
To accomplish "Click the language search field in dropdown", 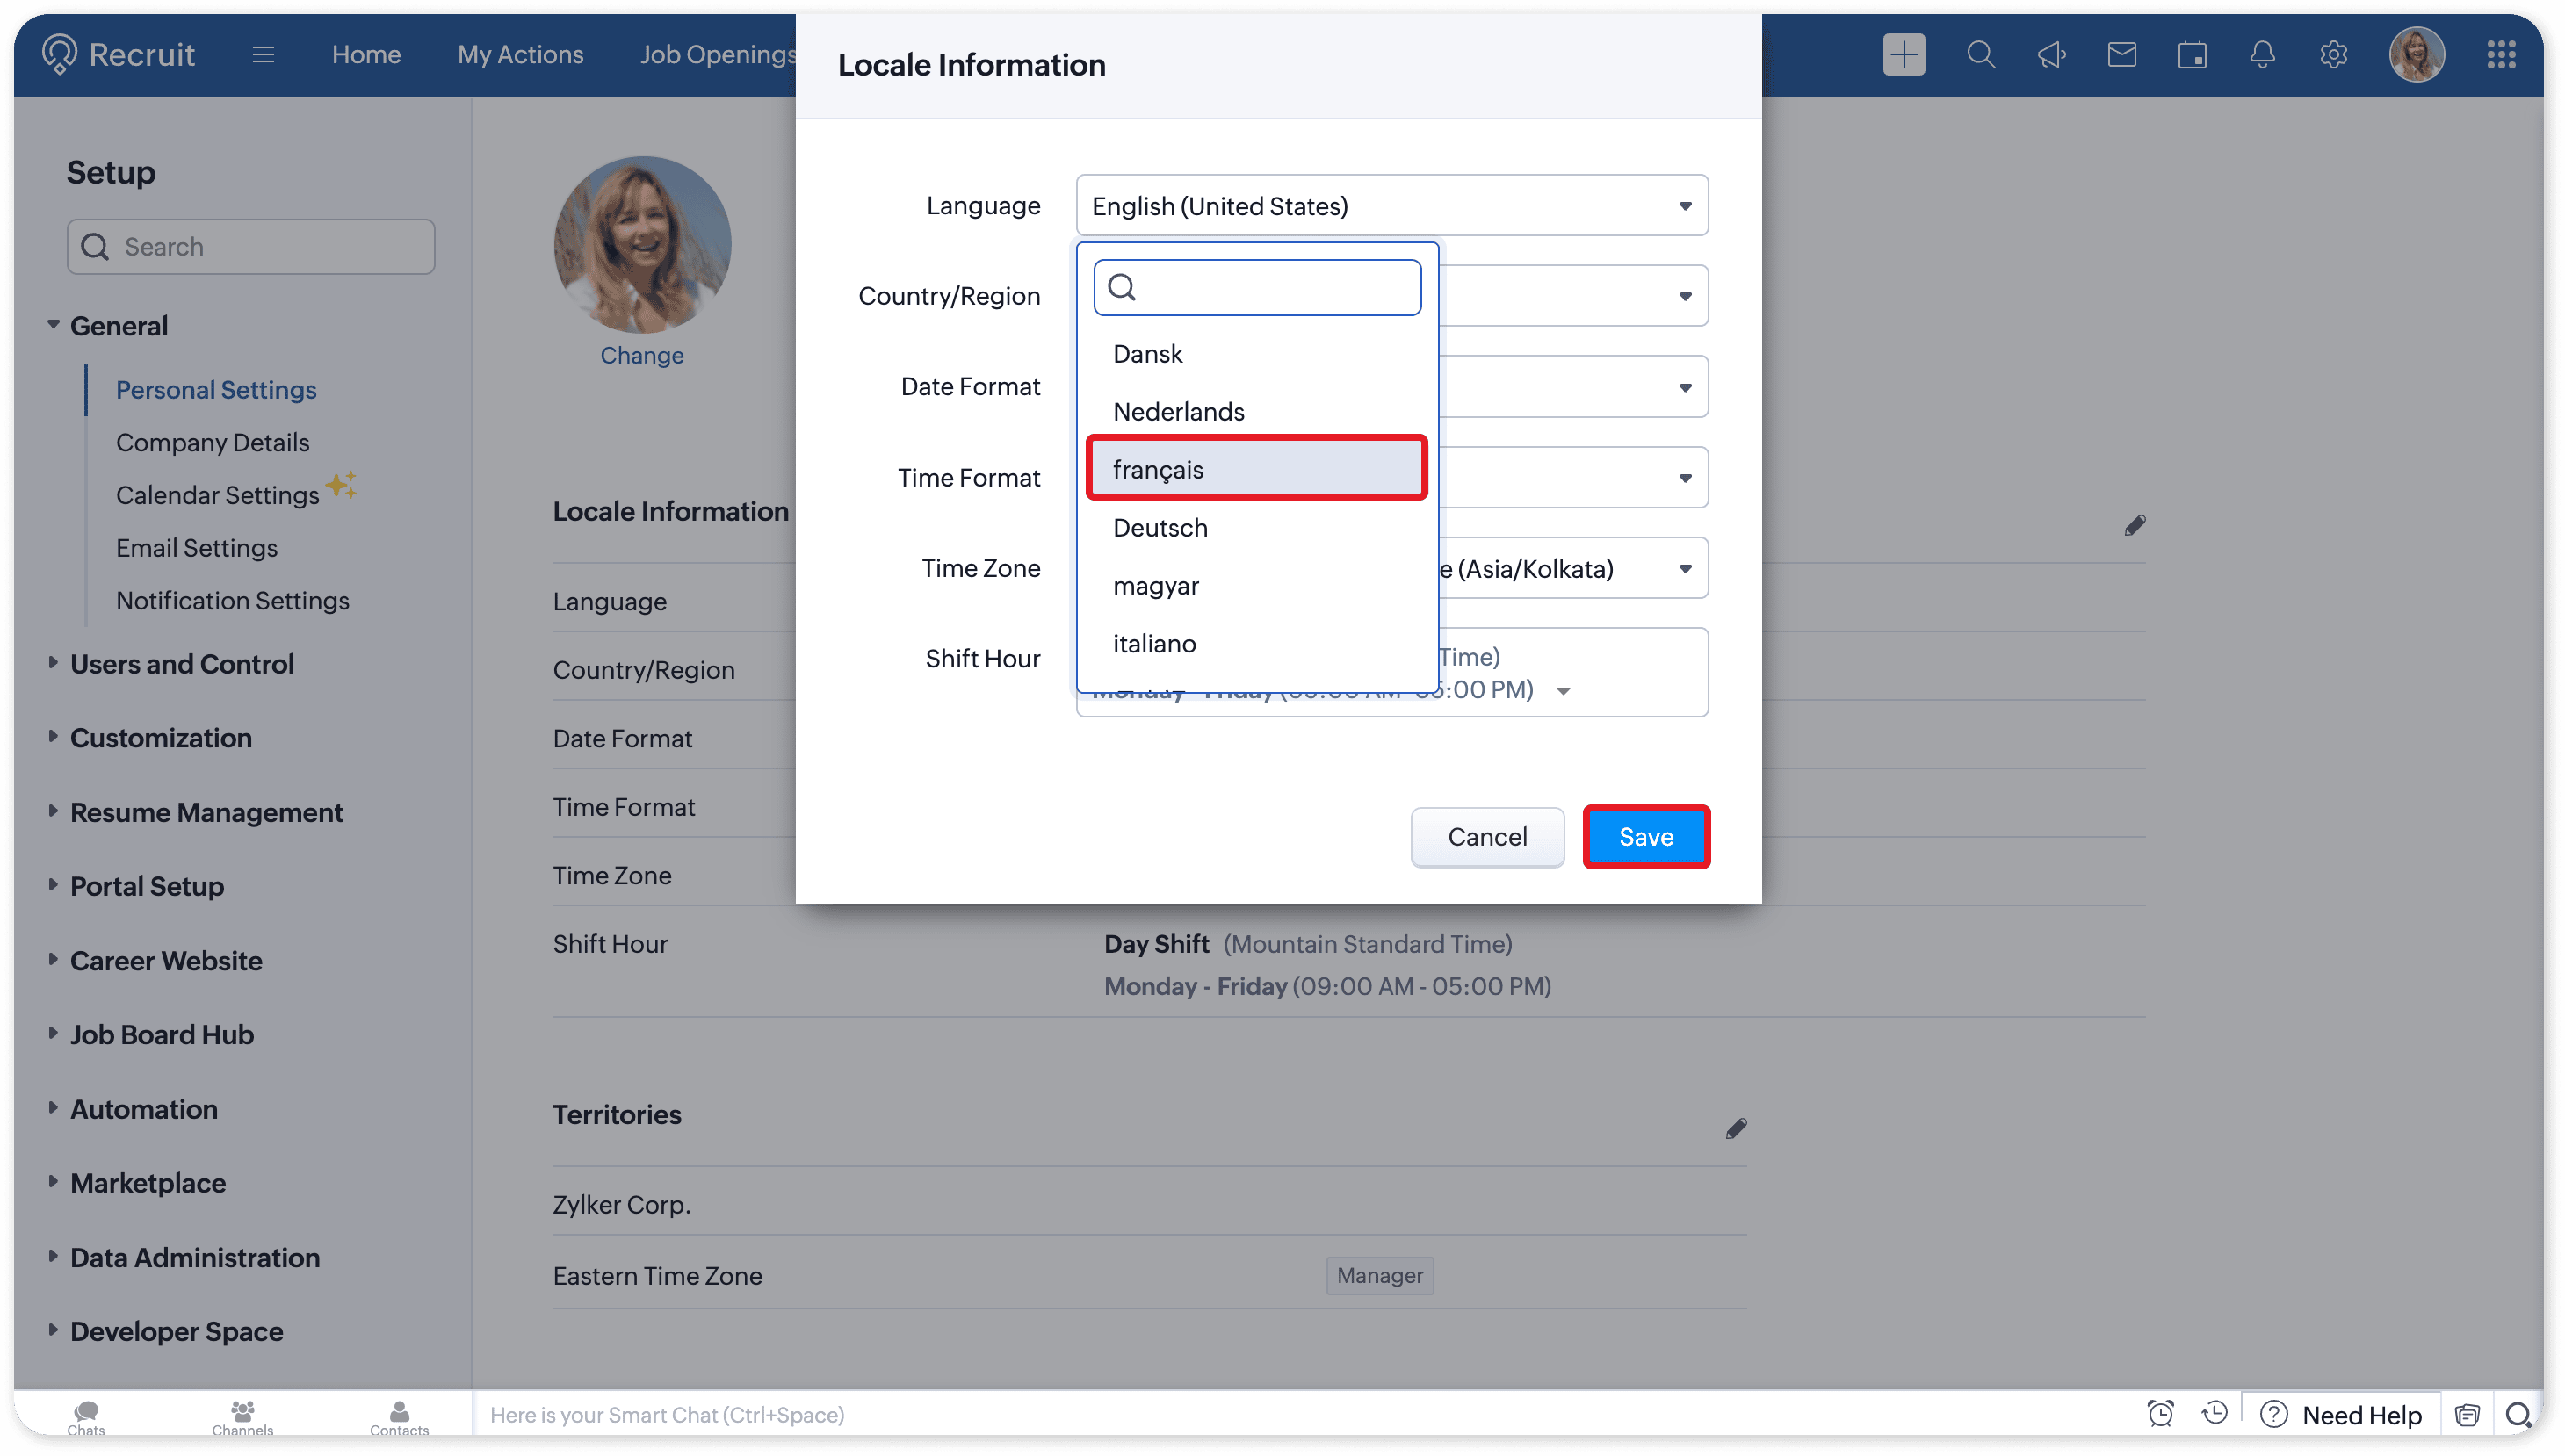I will 1270,288.
